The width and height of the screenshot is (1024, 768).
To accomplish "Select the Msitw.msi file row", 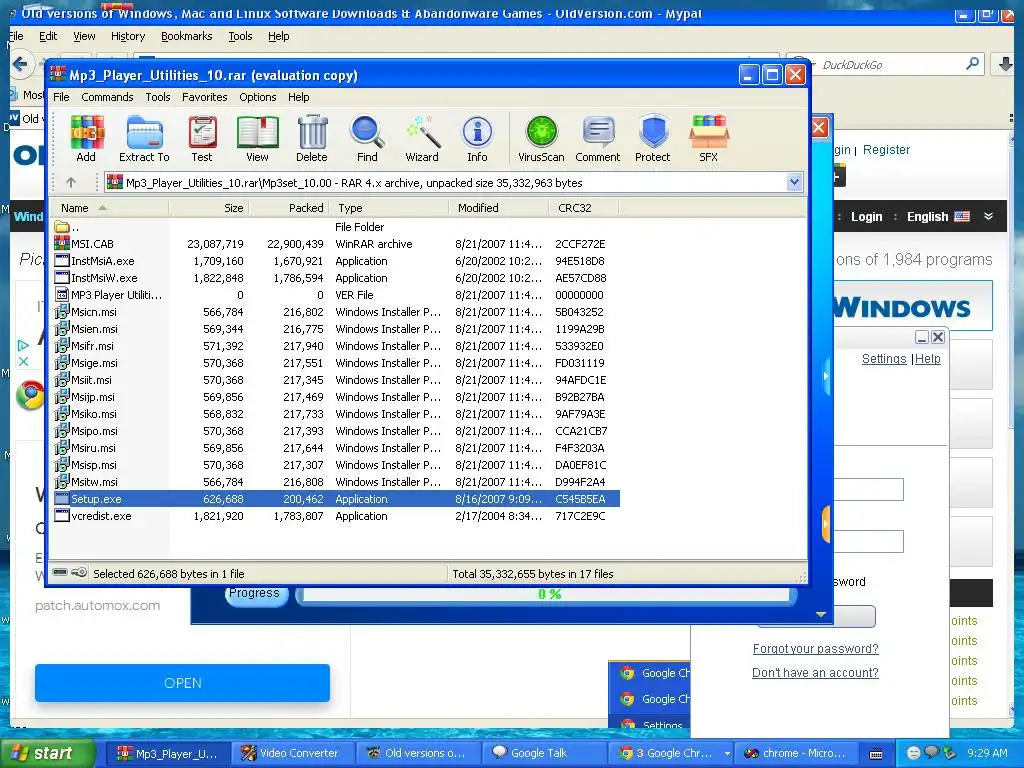I will click(336, 481).
